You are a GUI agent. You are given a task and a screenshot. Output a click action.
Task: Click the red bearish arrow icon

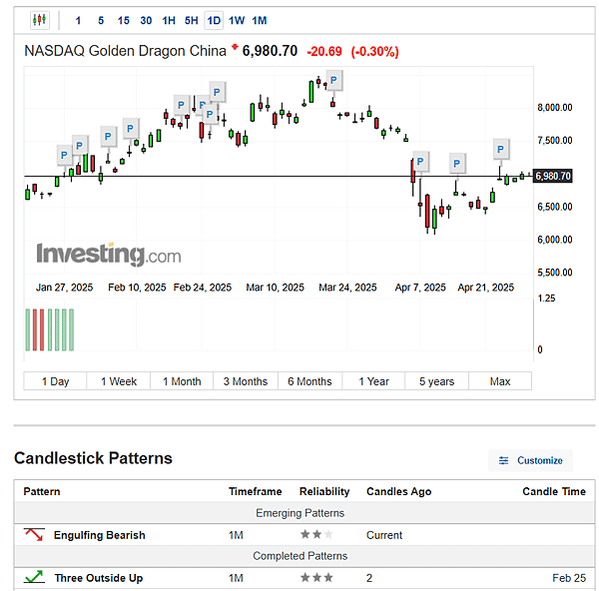[34, 534]
